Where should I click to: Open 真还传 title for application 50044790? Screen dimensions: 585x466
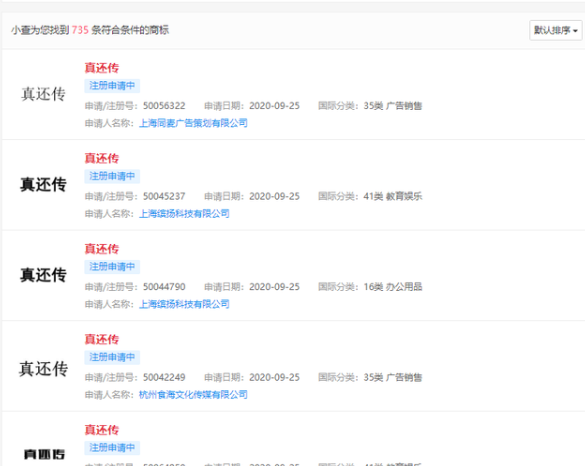tap(101, 249)
